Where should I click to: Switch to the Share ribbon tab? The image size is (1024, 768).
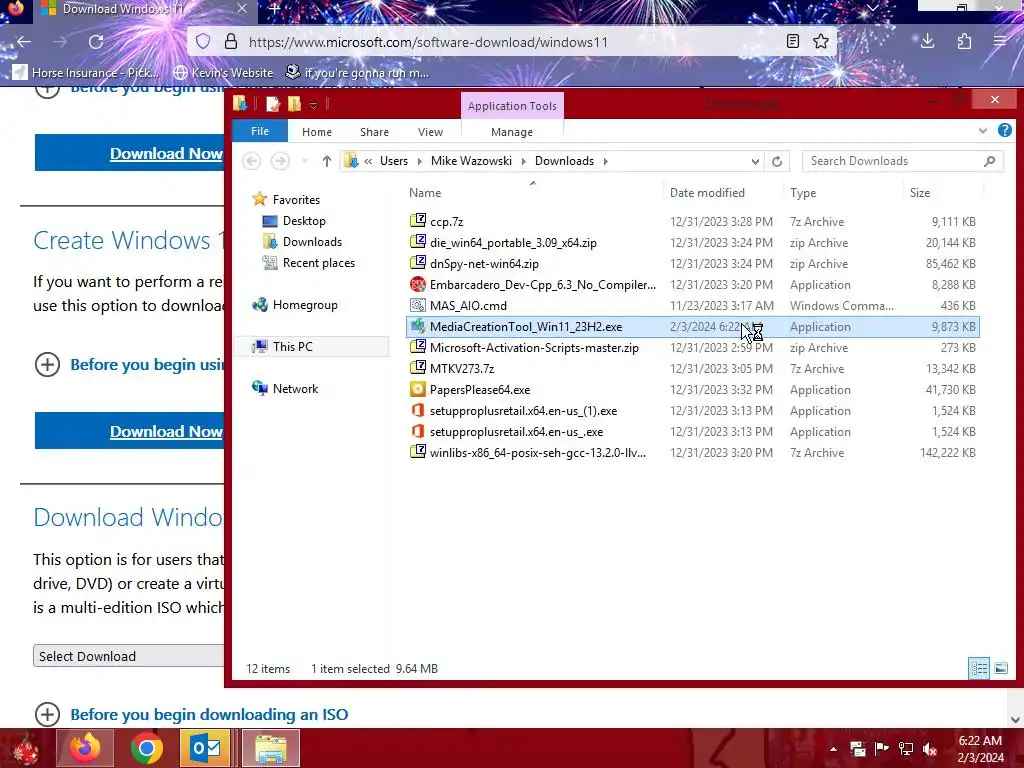(374, 132)
